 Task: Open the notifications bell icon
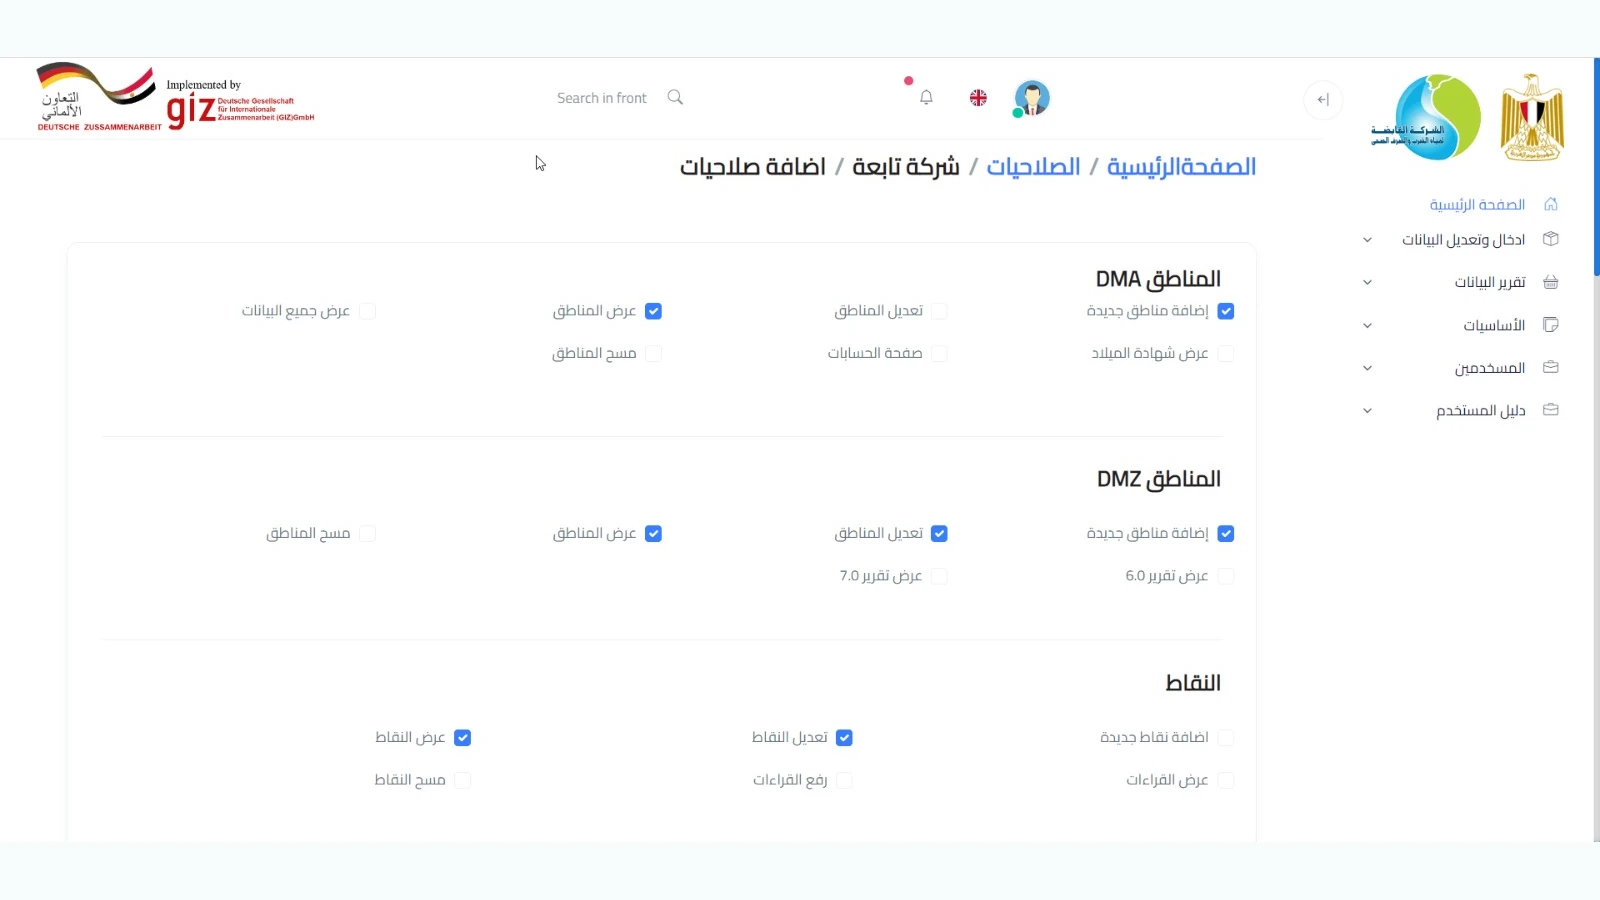point(926,97)
